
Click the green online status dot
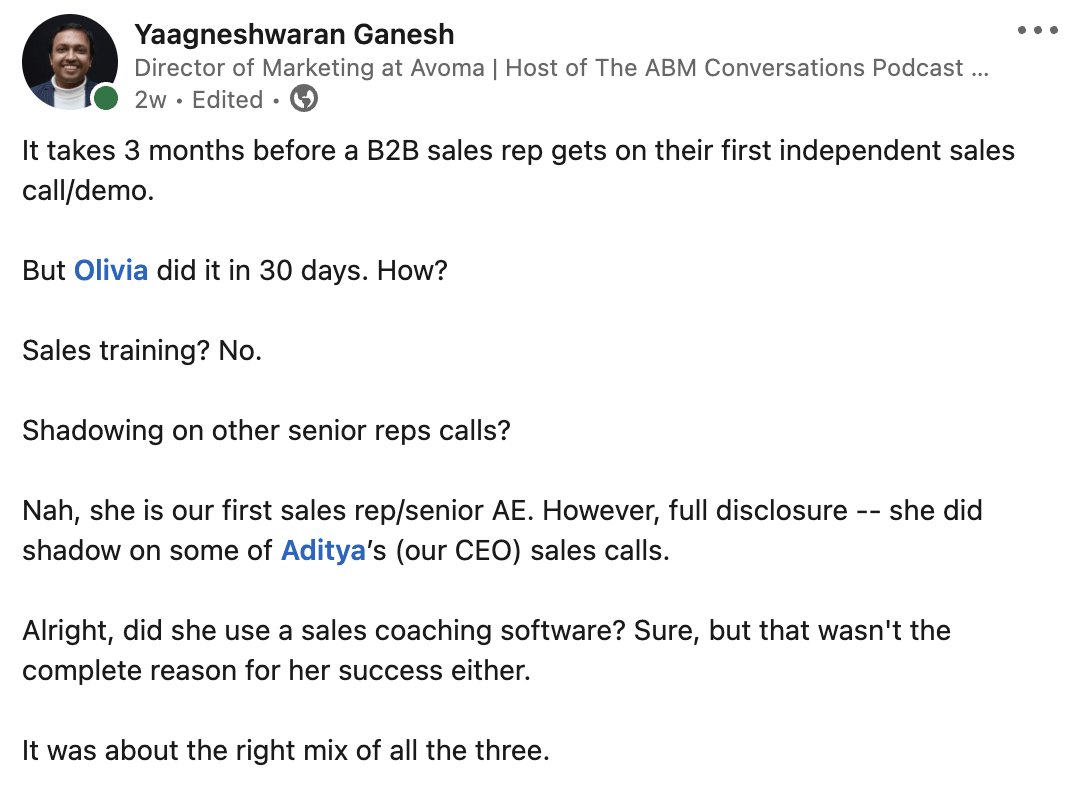(x=105, y=97)
